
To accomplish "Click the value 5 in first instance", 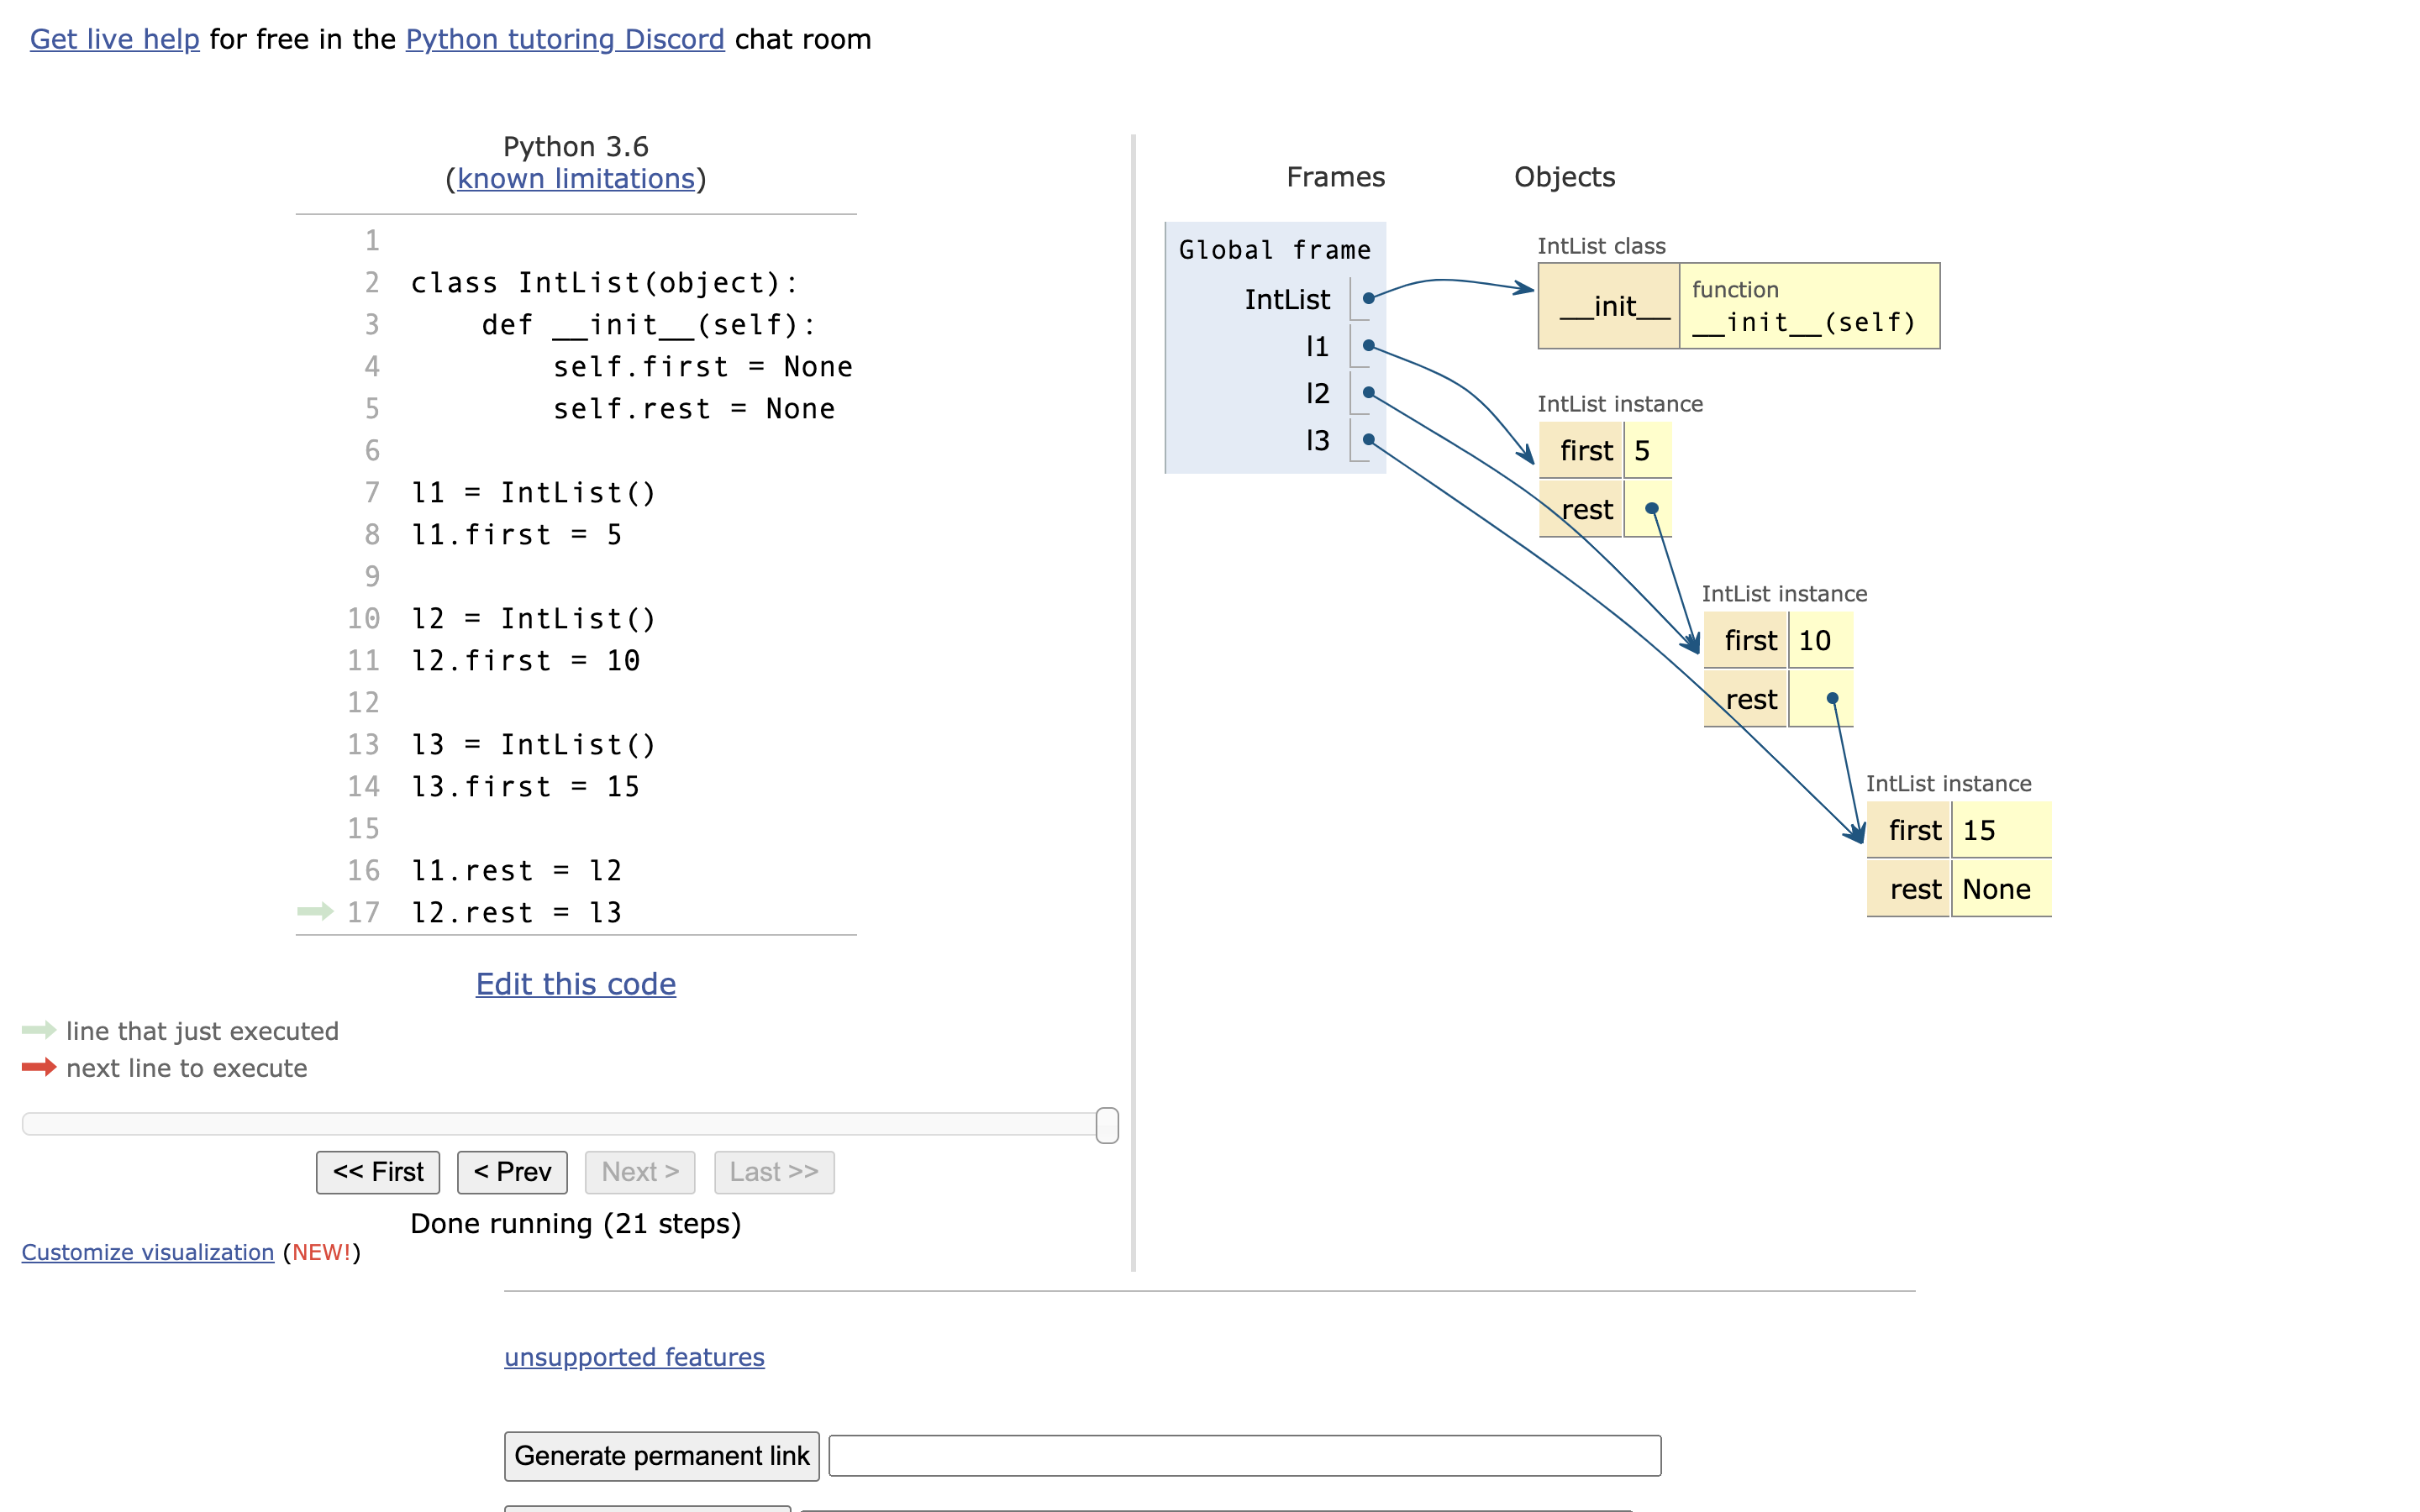I will (1642, 451).
